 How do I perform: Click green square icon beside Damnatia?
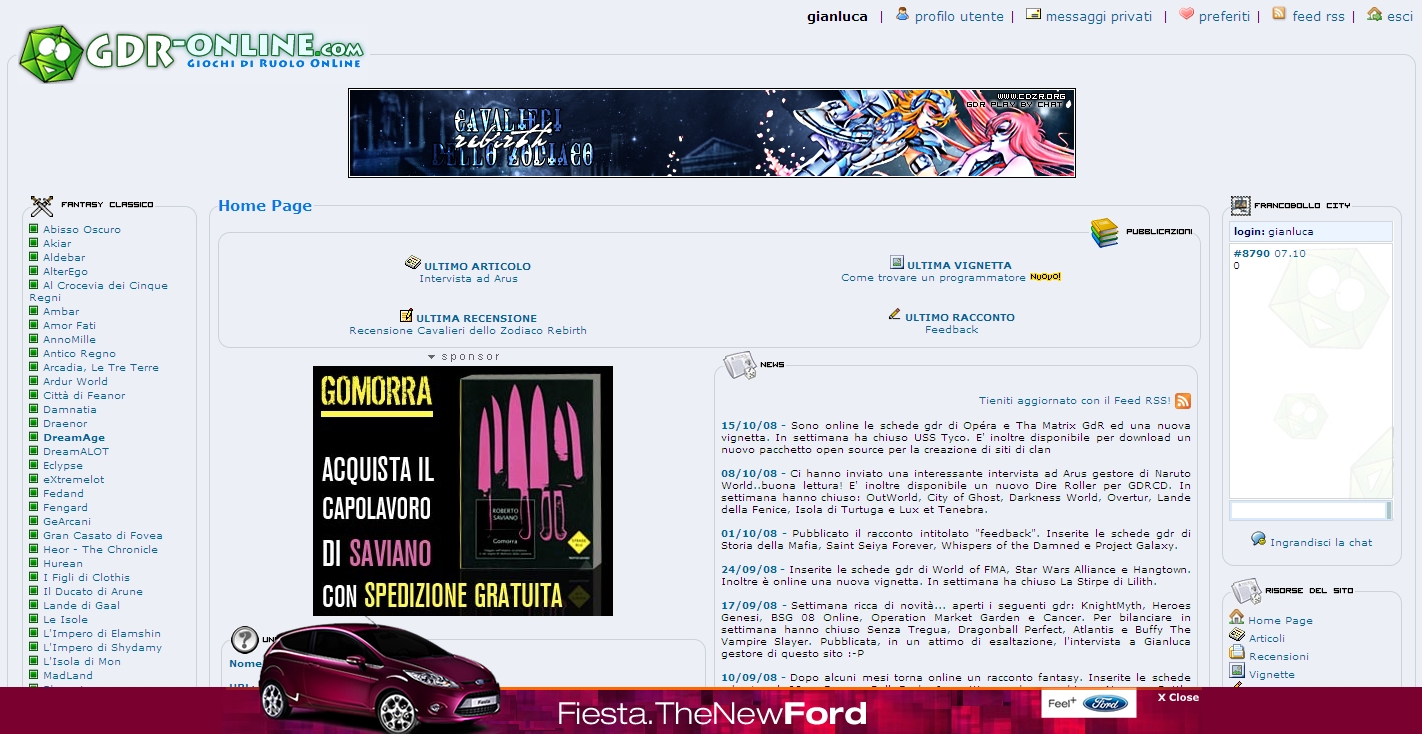34,409
